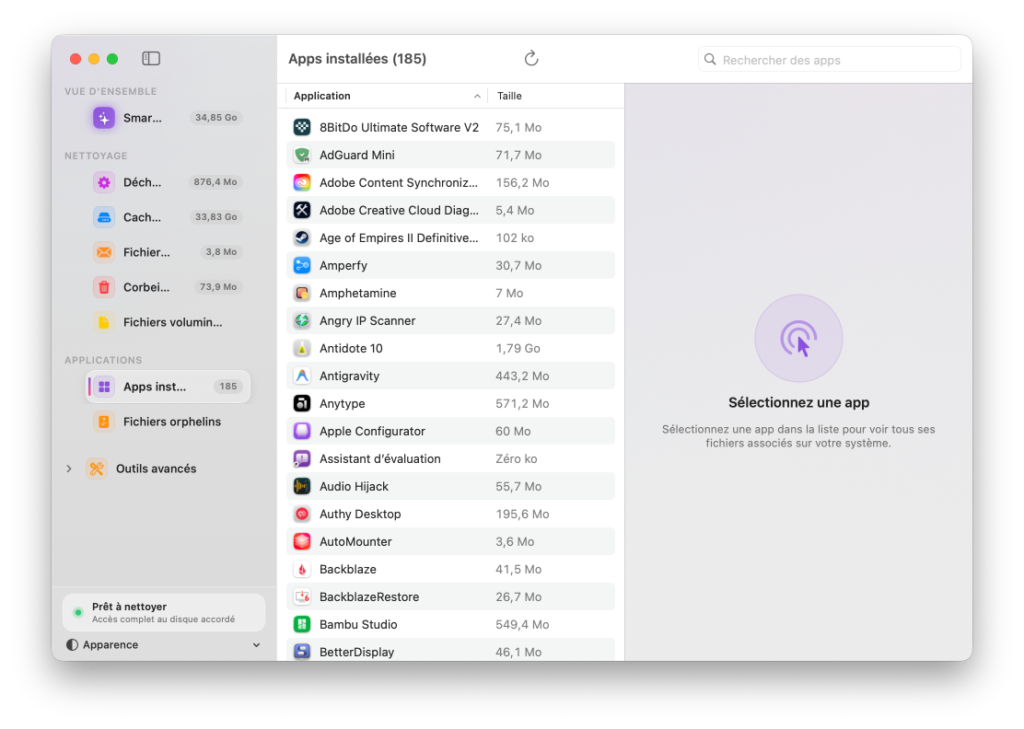Click the Fichiers orphelins icon

pos(104,422)
